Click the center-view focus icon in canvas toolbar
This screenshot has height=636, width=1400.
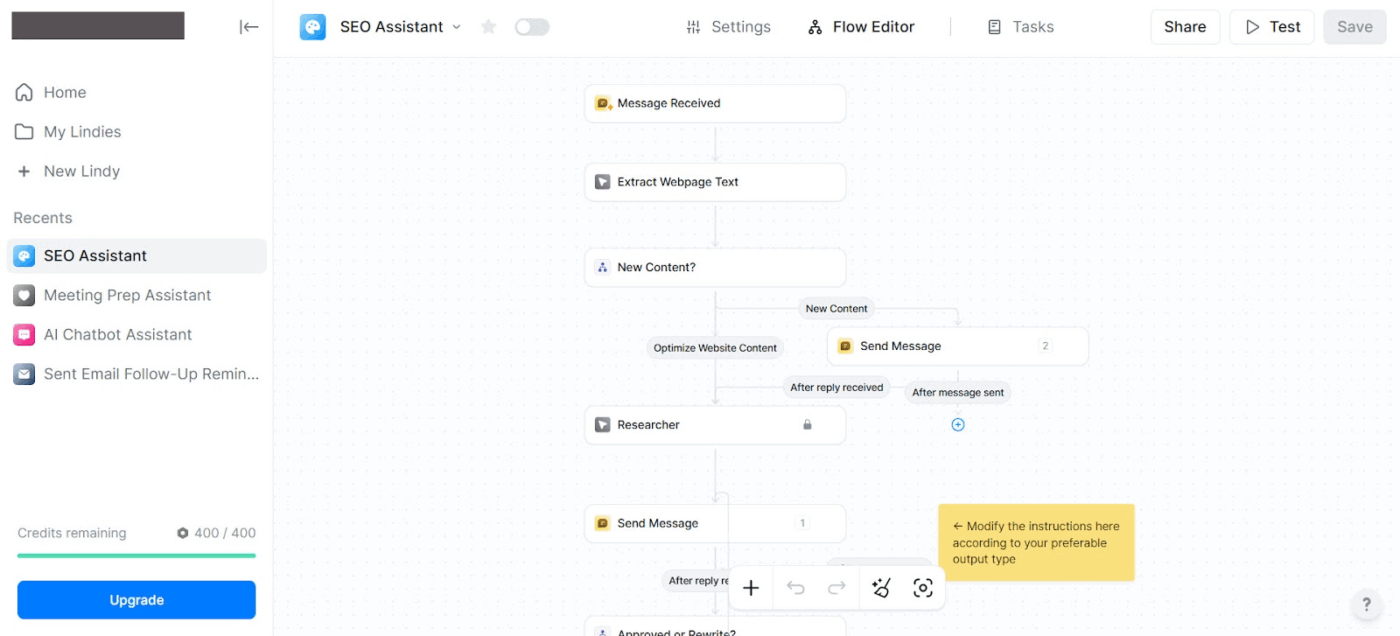tap(922, 588)
